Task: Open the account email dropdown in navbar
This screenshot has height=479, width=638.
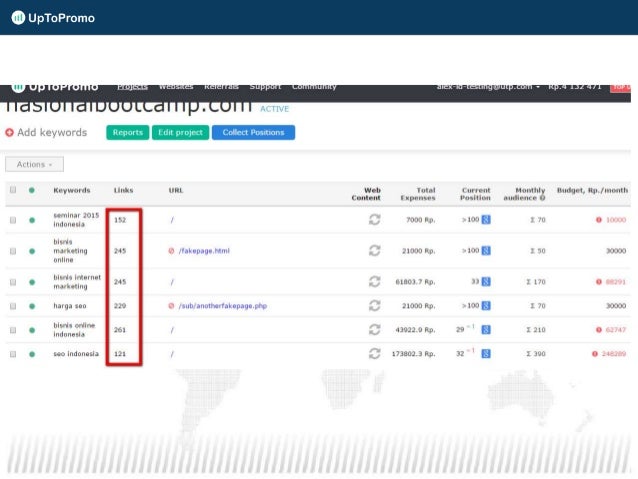Action: pos(488,87)
